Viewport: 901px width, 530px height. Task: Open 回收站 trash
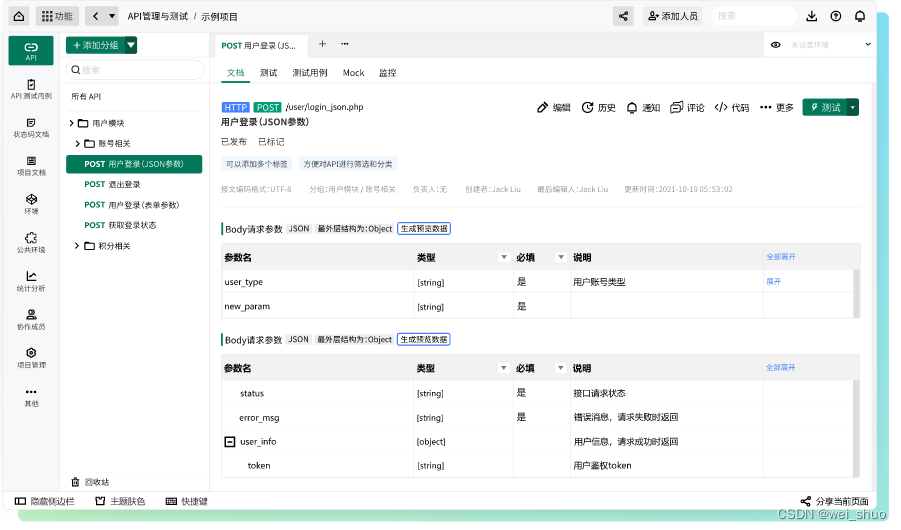click(x=90, y=482)
